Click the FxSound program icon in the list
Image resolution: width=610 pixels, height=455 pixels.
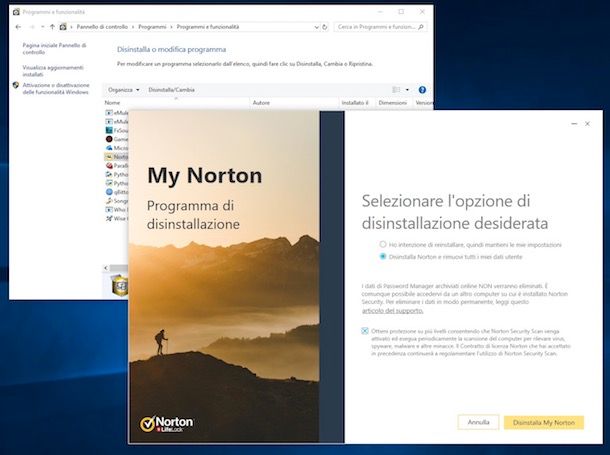[109, 130]
